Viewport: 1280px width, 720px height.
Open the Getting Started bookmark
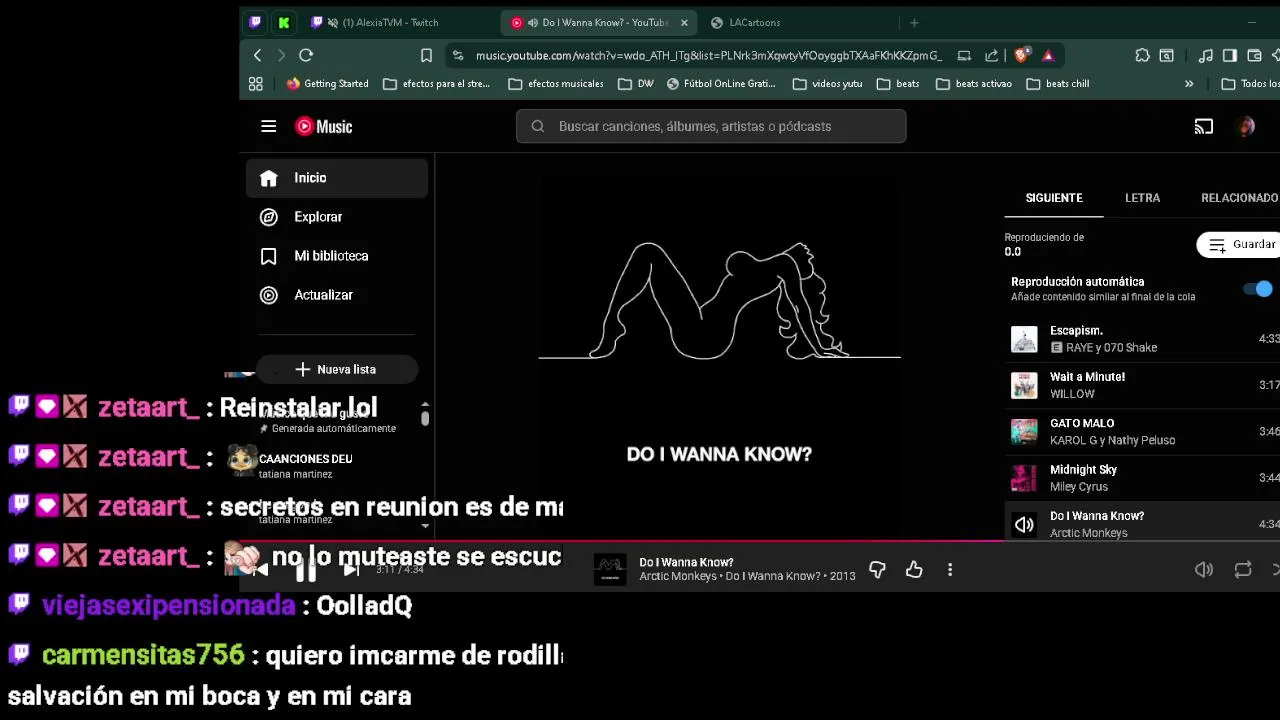(327, 84)
